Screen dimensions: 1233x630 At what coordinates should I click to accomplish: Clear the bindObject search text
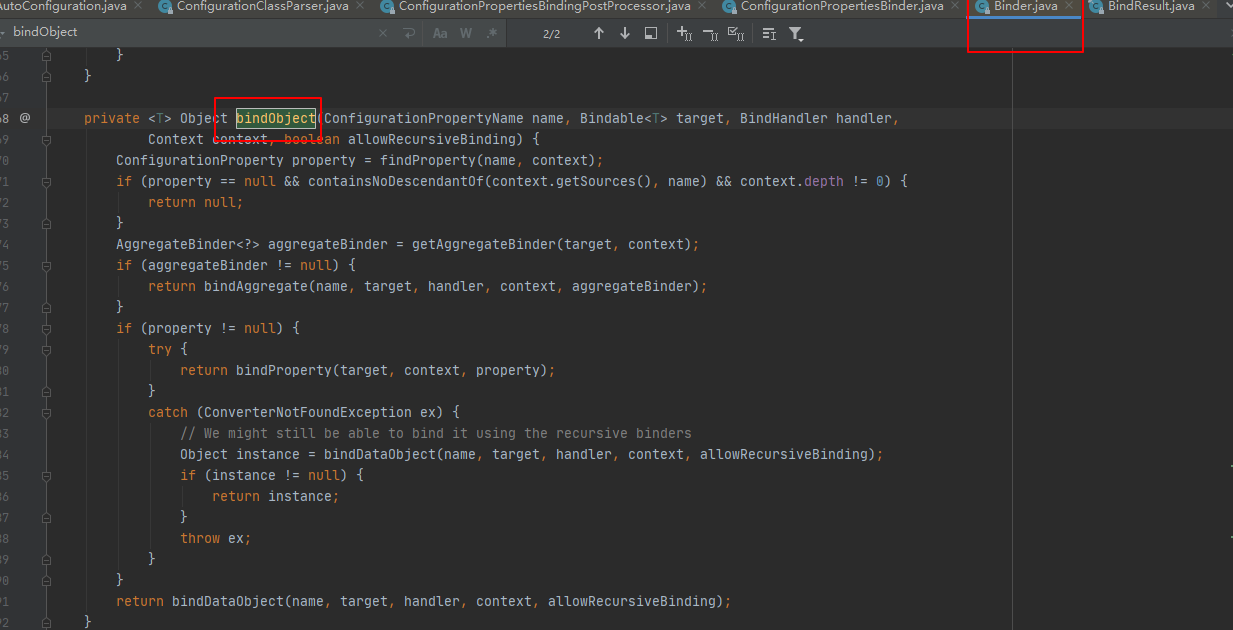(x=383, y=33)
